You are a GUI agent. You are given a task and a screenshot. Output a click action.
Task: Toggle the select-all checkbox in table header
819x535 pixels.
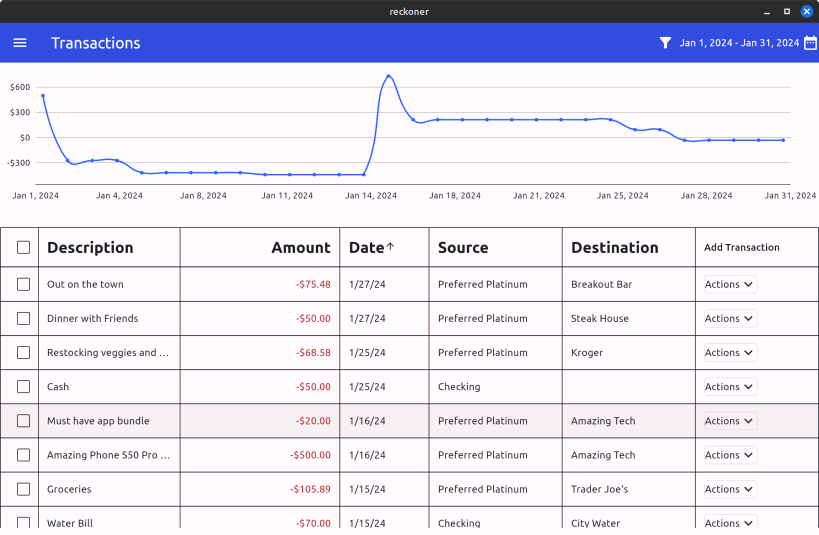(x=24, y=247)
